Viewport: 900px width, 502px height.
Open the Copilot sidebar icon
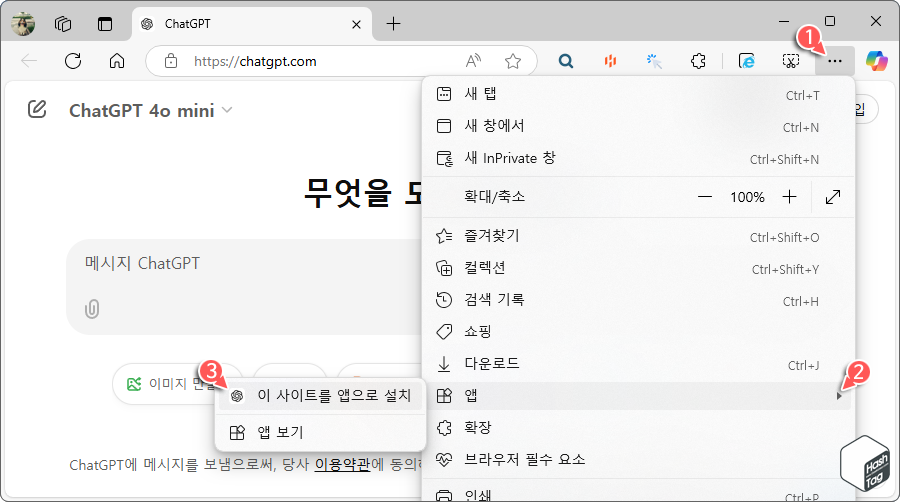pos(876,61)
